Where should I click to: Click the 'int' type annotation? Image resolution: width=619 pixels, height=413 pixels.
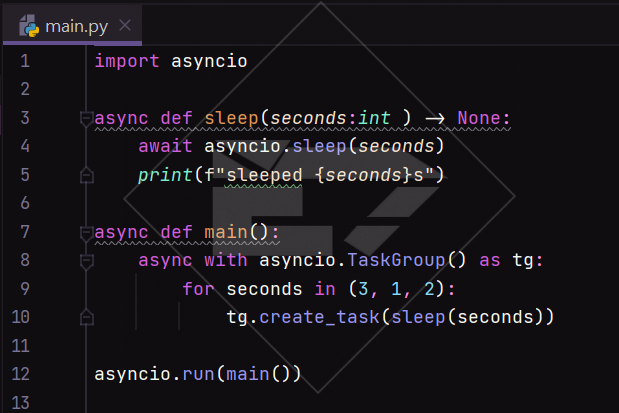(374, 118)
